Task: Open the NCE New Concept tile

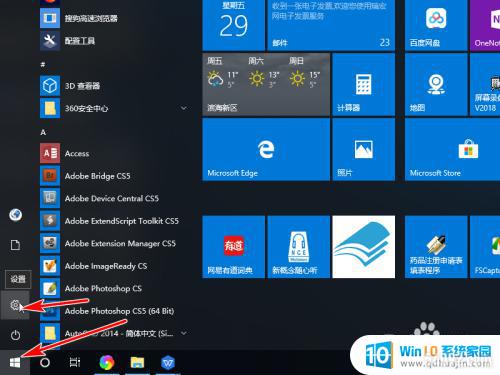Action: click(299, 247)
